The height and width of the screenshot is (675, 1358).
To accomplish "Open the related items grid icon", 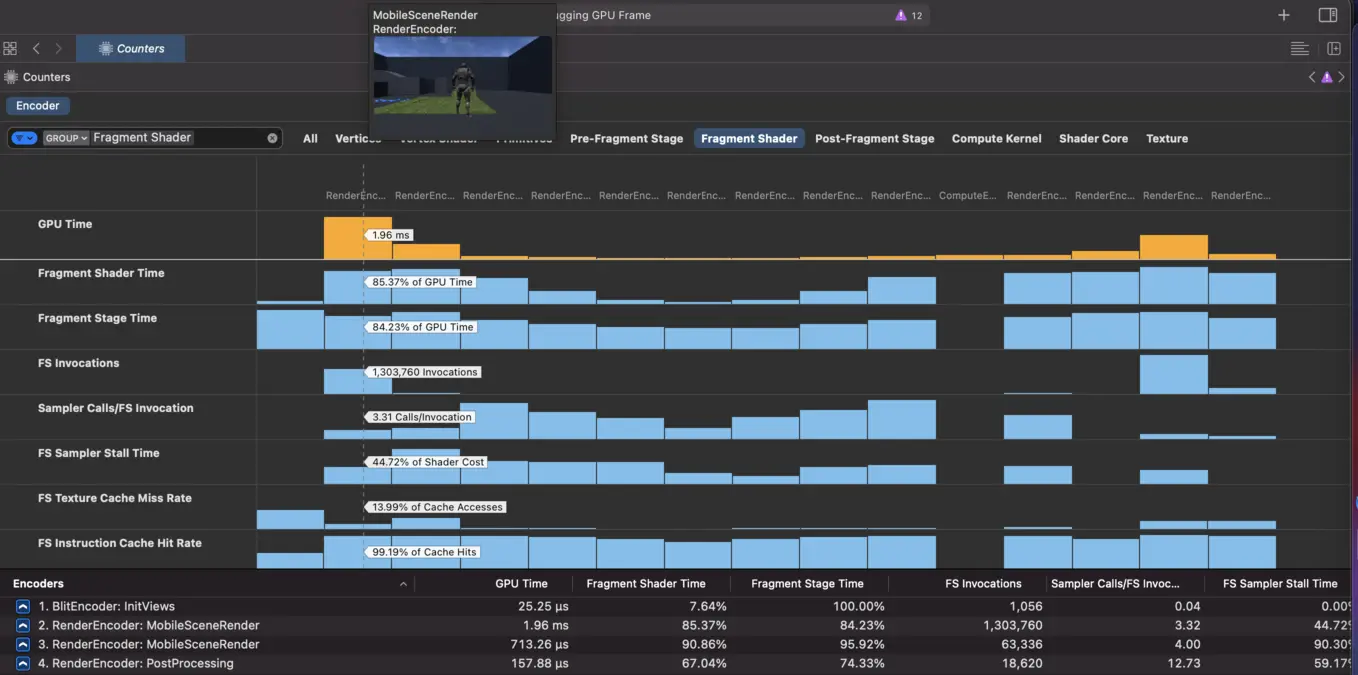I will pyautogui.click(x=10, y=48).
